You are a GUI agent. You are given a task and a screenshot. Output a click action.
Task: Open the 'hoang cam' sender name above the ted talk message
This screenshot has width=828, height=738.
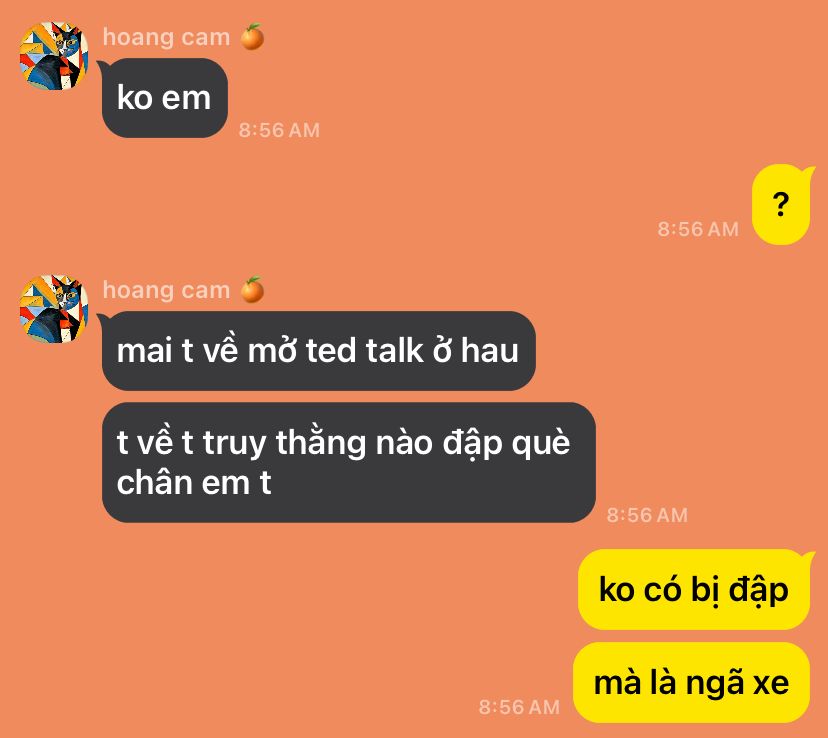point(166,290)
